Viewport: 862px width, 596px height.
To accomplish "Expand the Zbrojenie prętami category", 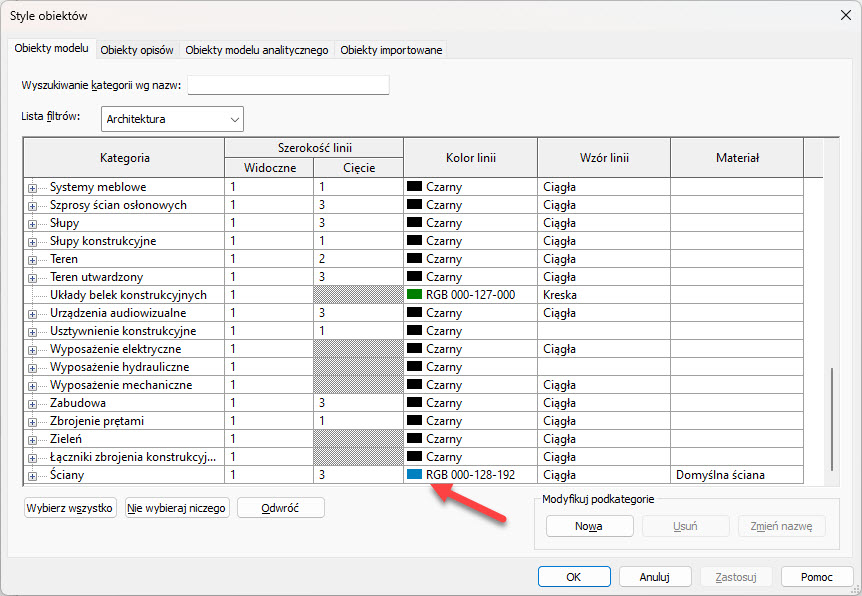I will pos(33,421).
